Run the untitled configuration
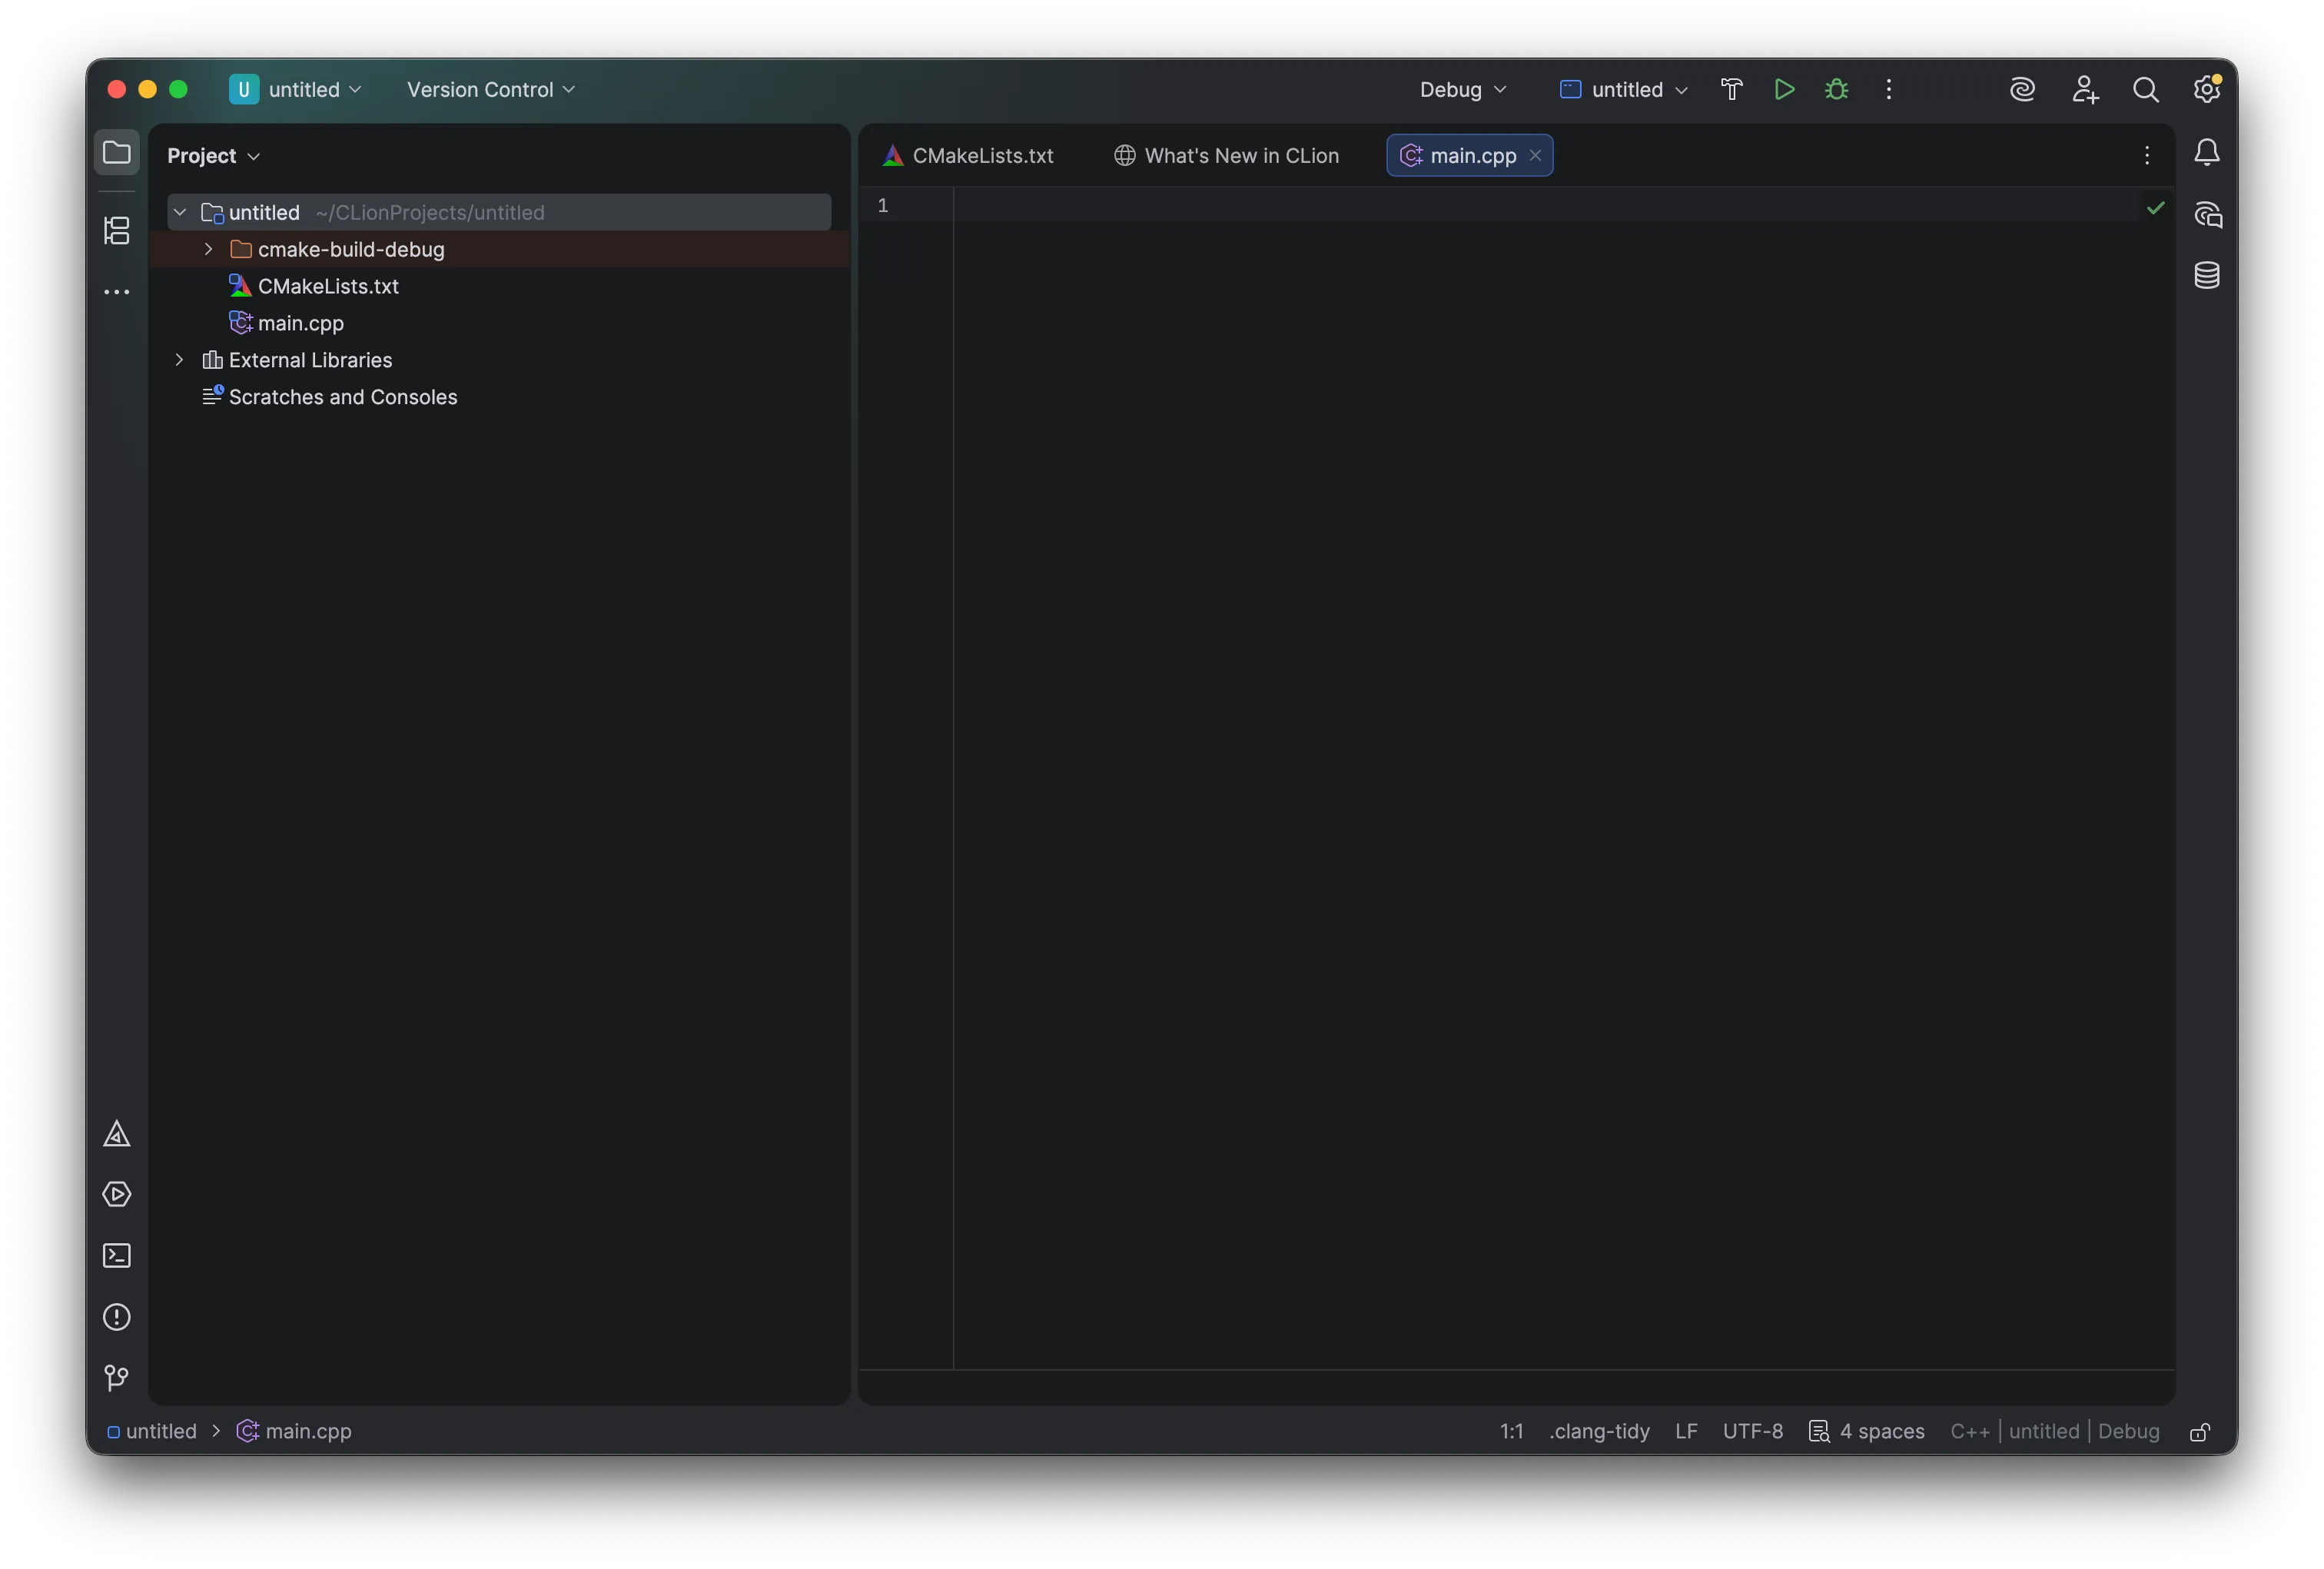Viewport: 2324px width, 1569px height. tap(1784, 90)
